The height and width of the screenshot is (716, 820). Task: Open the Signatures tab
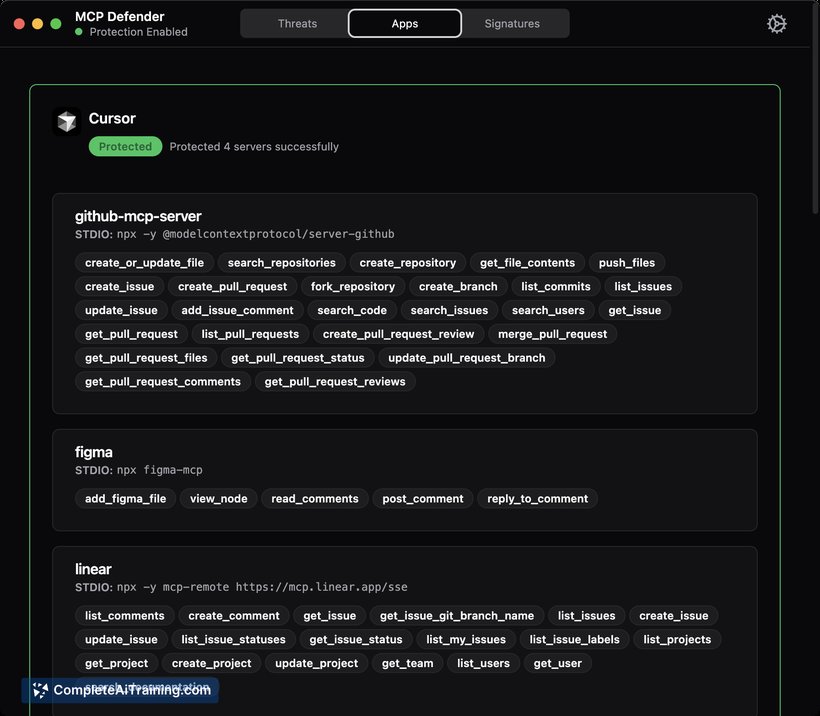(512, 24)
